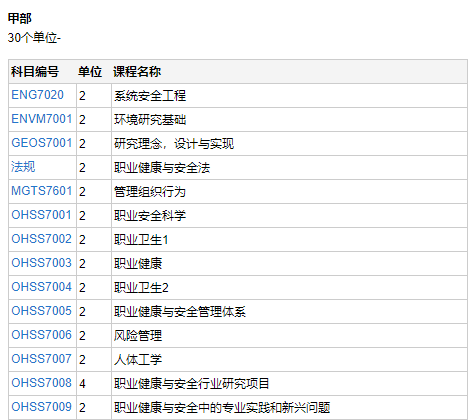Click the 科目编号 column header
The image size is (472, 420).
[x=35, y=72]
